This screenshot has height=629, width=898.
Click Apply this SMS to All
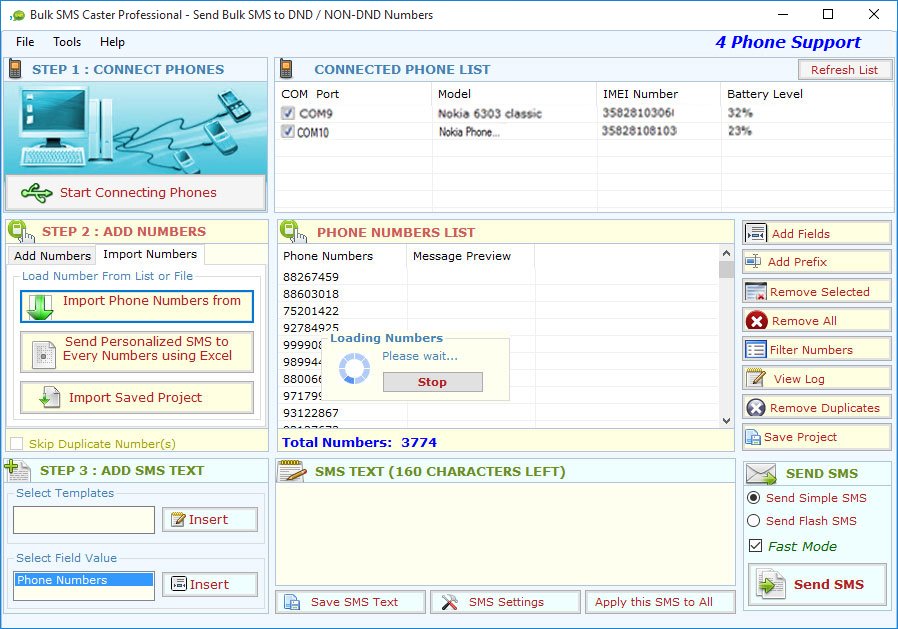(660, 602)
